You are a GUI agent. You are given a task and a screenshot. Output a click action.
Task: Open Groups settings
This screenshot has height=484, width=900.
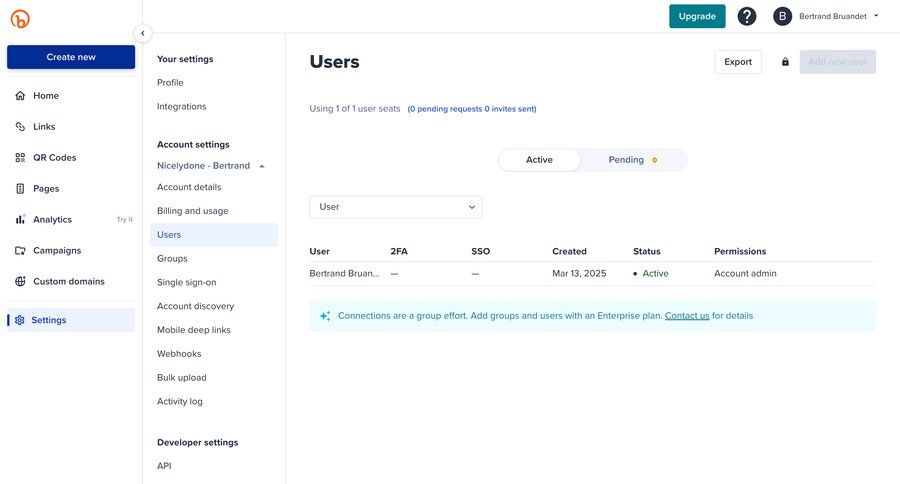click(172, 258)
